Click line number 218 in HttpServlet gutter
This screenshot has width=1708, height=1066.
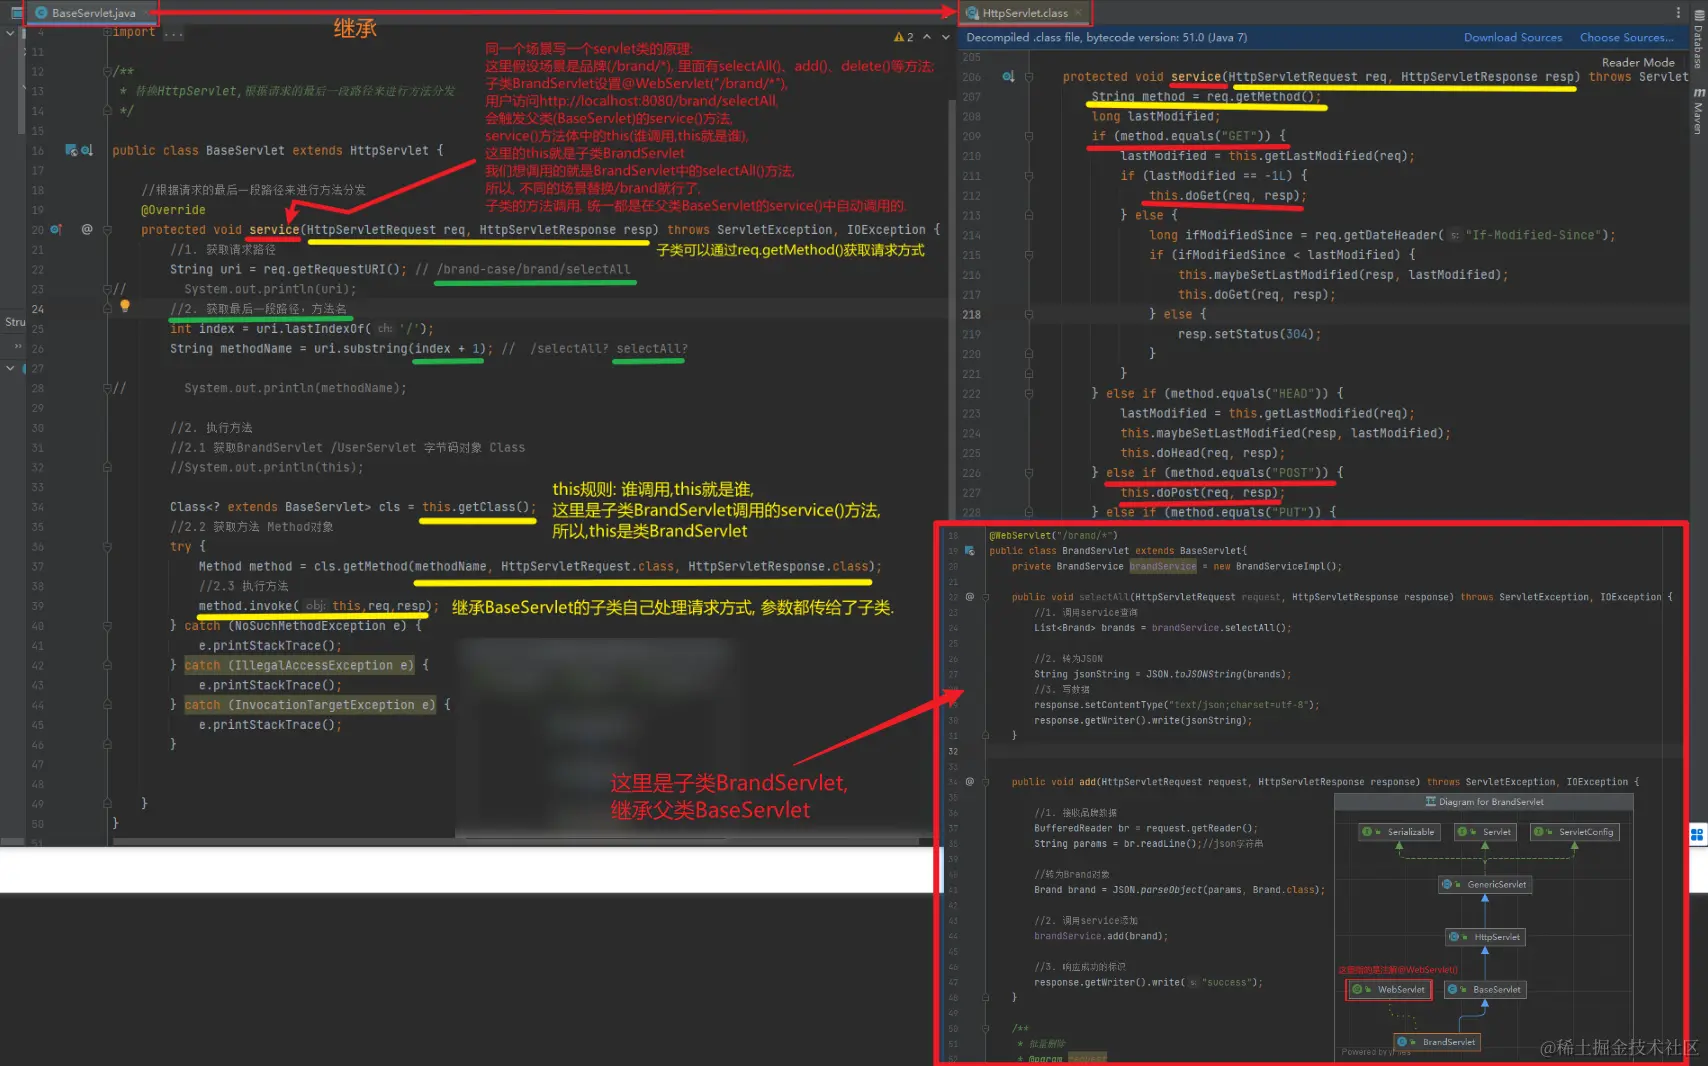point(971,315)
